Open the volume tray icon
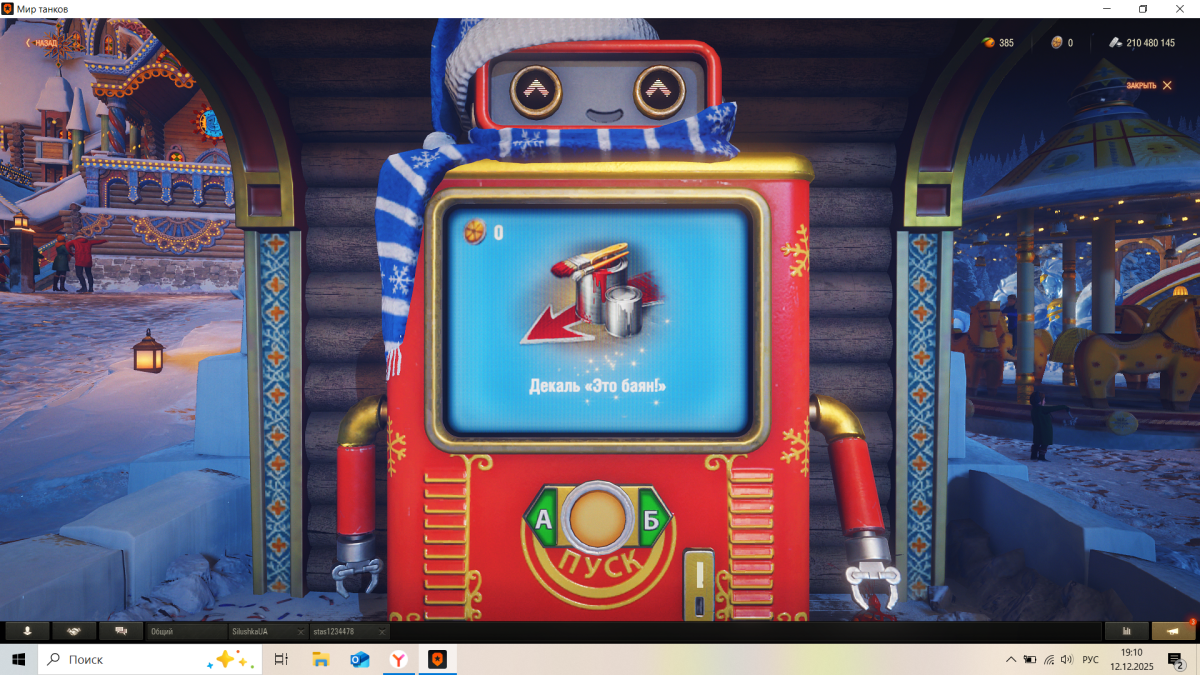 pyautogui.click(x=1066, y=660)
